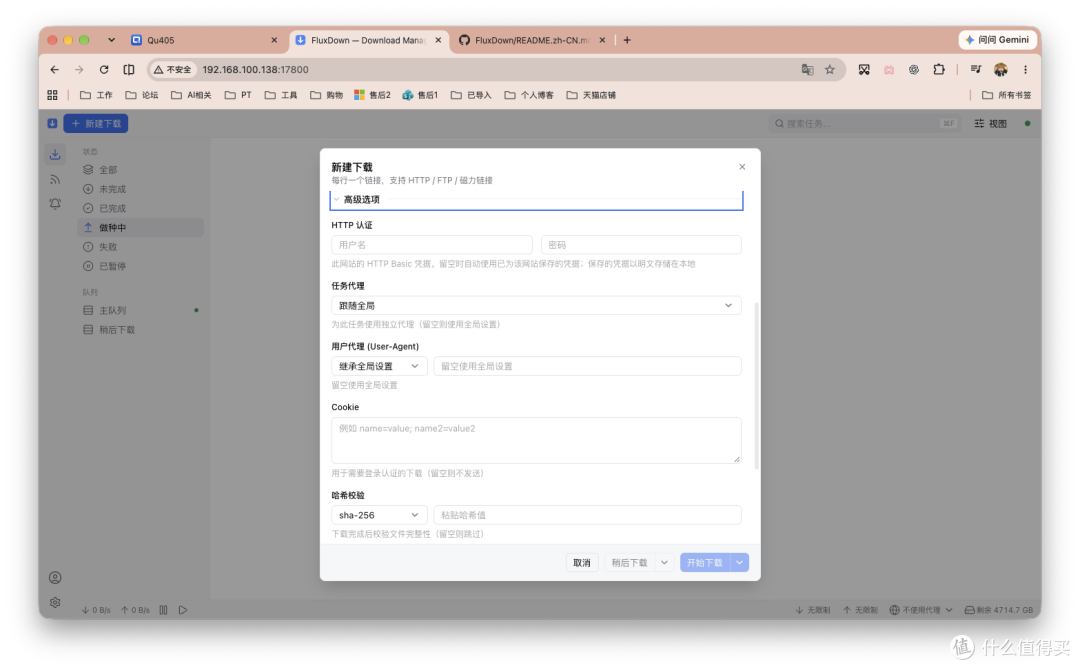Click the remaining disk space 4714.7 GB indicator
The width and height of the screenshot is (1080, 670).
pyautogui.click(x=999, y=610)
